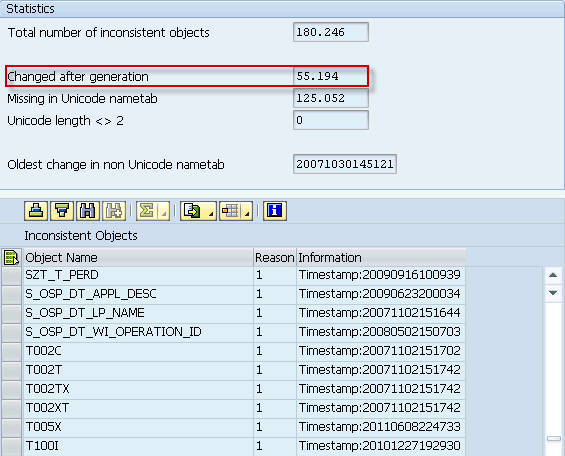This screenshot has width=565, height=456.
Task: Click the Object Name column header
Action: [x=138, y=258]
